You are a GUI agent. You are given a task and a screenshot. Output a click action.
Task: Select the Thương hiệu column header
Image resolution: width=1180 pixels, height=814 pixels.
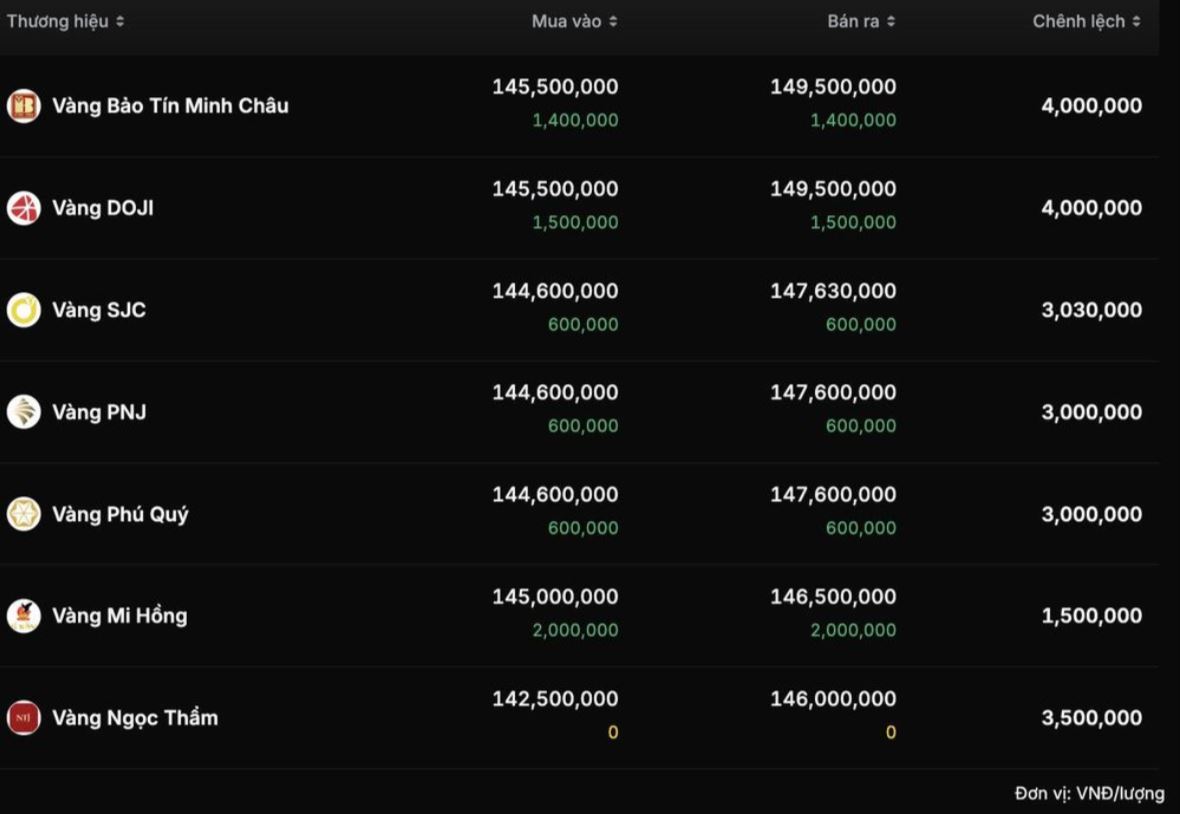pos(58,21)
